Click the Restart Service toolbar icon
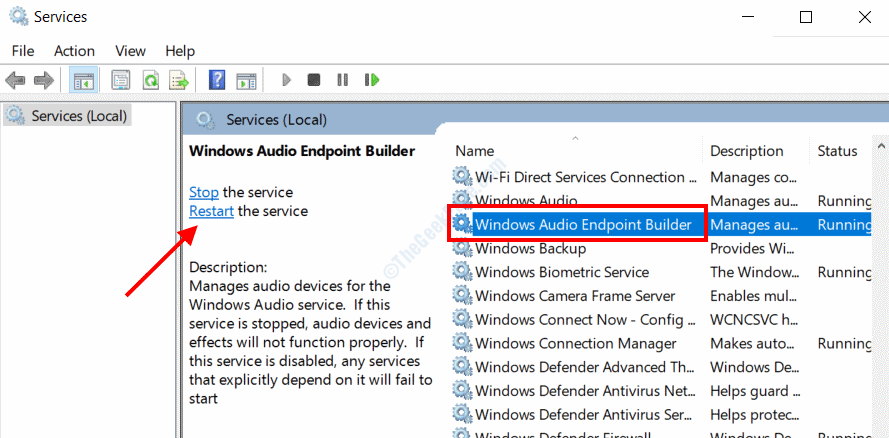Image resolution: width=889 pixels, height=438 pixels. point(372,80)
